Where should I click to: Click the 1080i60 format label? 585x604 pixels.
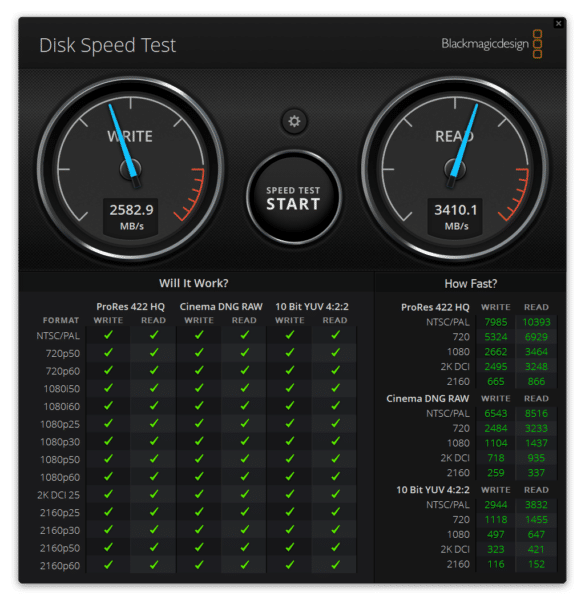62,407
